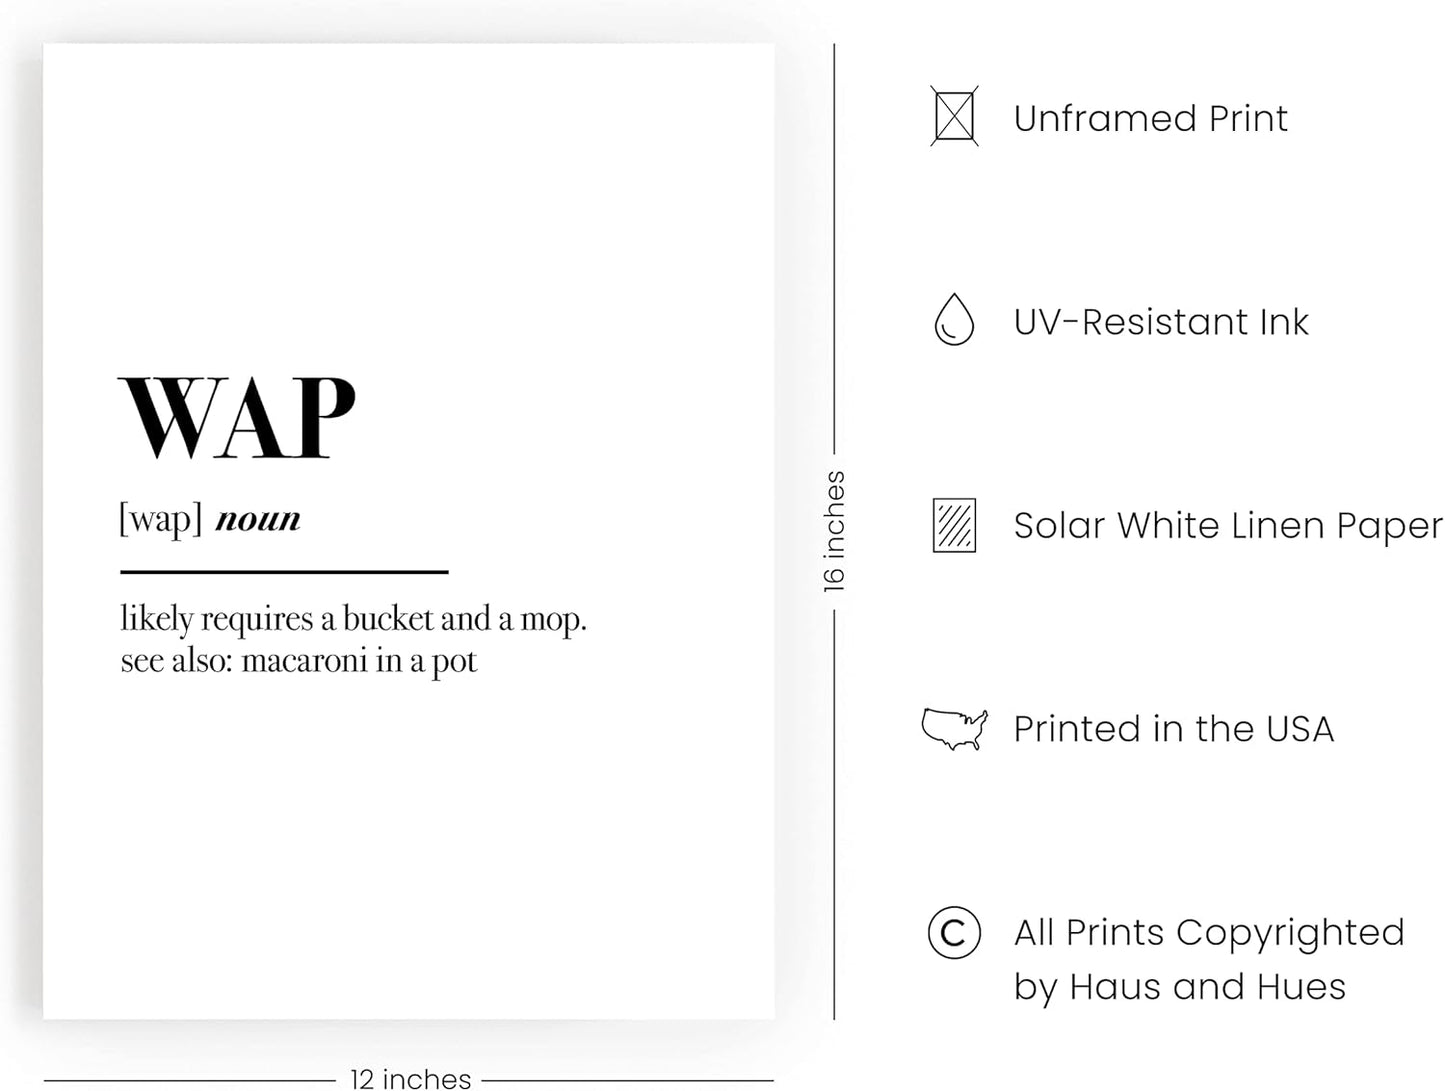Click the by Haus and Hues text
The width and height of the screenshot is (1445, 1091).
[1179, 987]
